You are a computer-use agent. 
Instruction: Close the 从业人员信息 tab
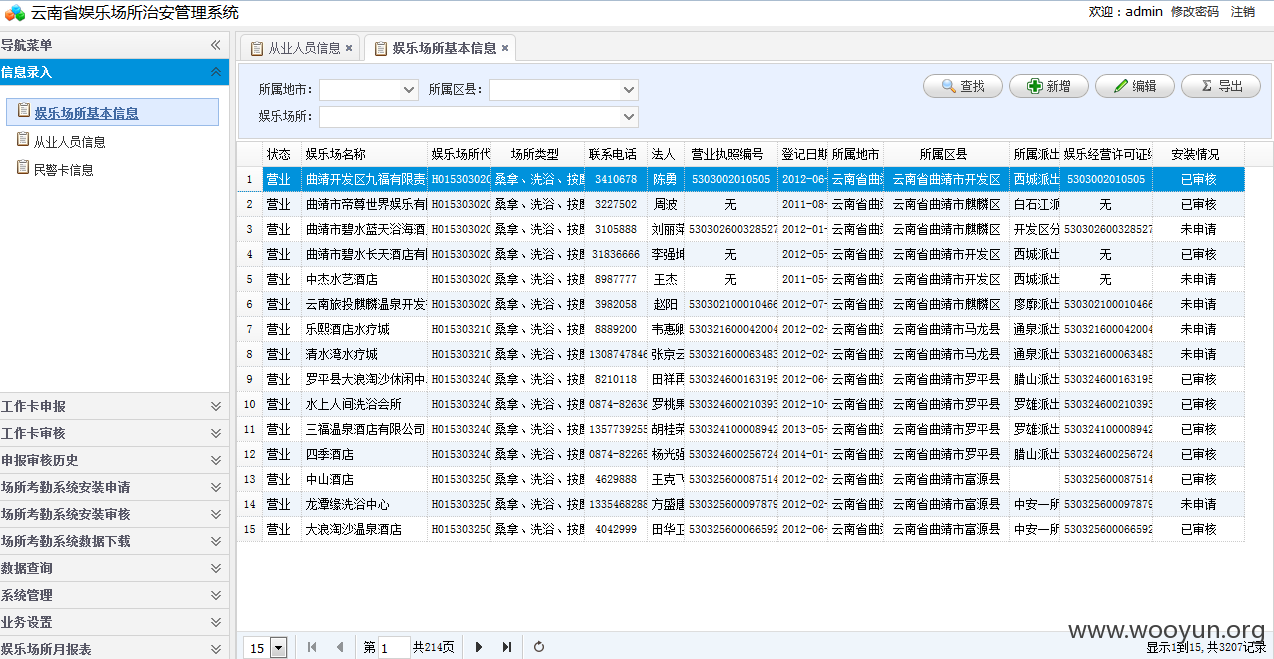[349, 47]
